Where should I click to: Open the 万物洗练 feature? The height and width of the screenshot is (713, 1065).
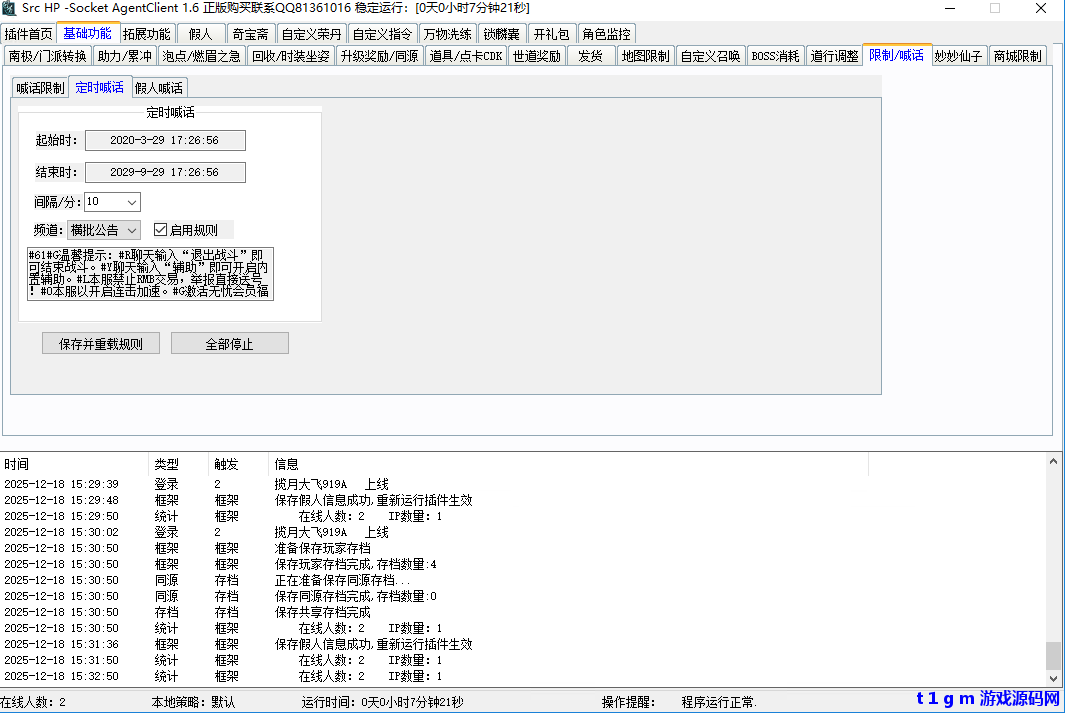coord(447,32)
